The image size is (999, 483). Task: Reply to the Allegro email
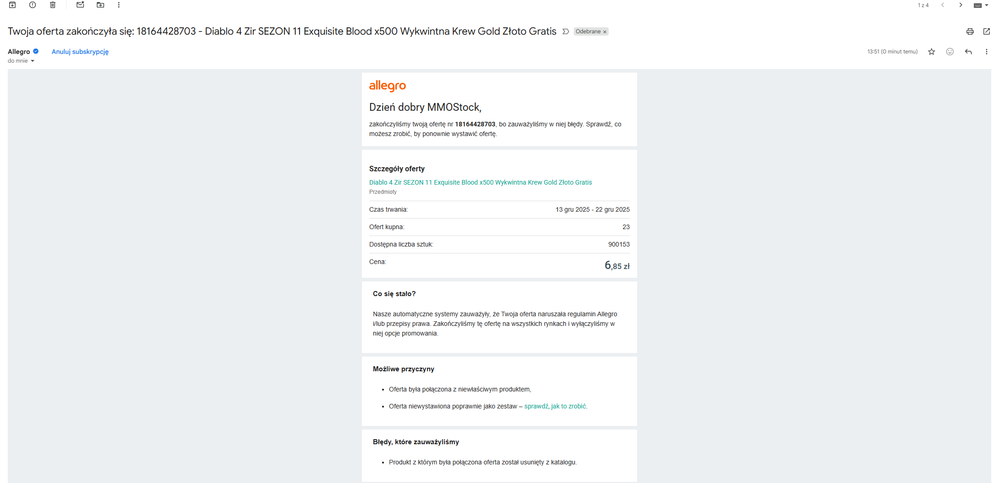[968, 52]
